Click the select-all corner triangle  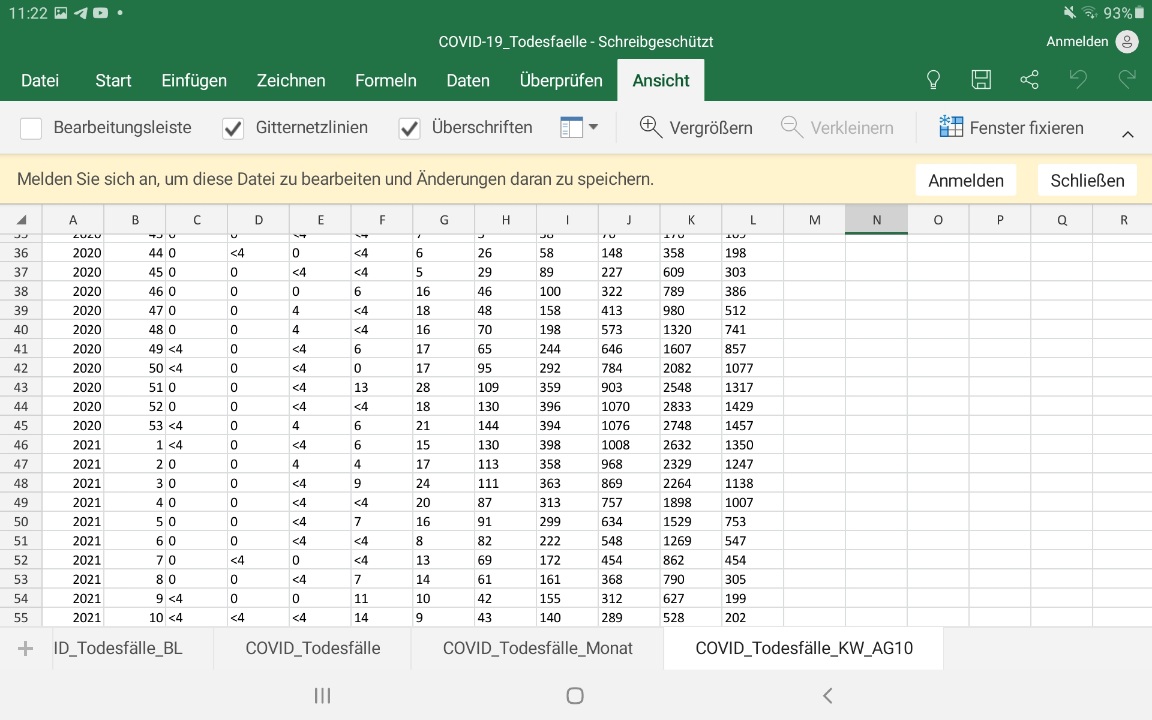pyautogui.click(x=21, y=220)
